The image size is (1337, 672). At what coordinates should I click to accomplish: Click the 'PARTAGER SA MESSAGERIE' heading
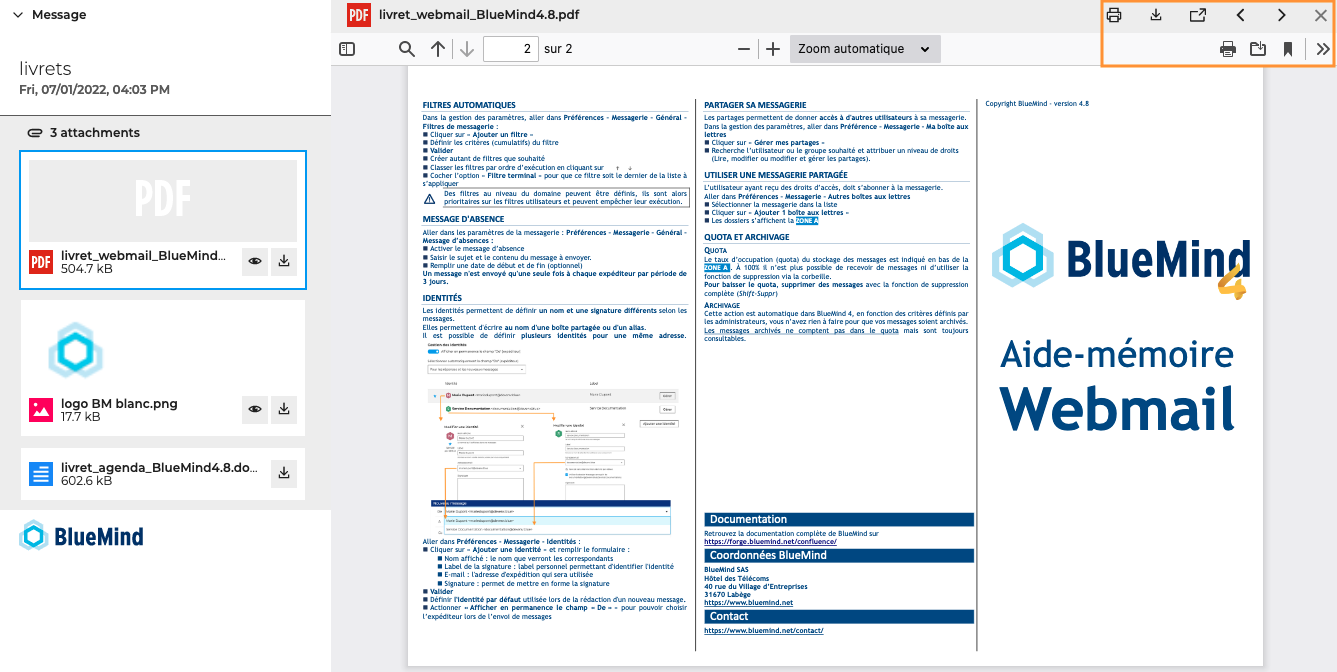[x=755, y=105]
